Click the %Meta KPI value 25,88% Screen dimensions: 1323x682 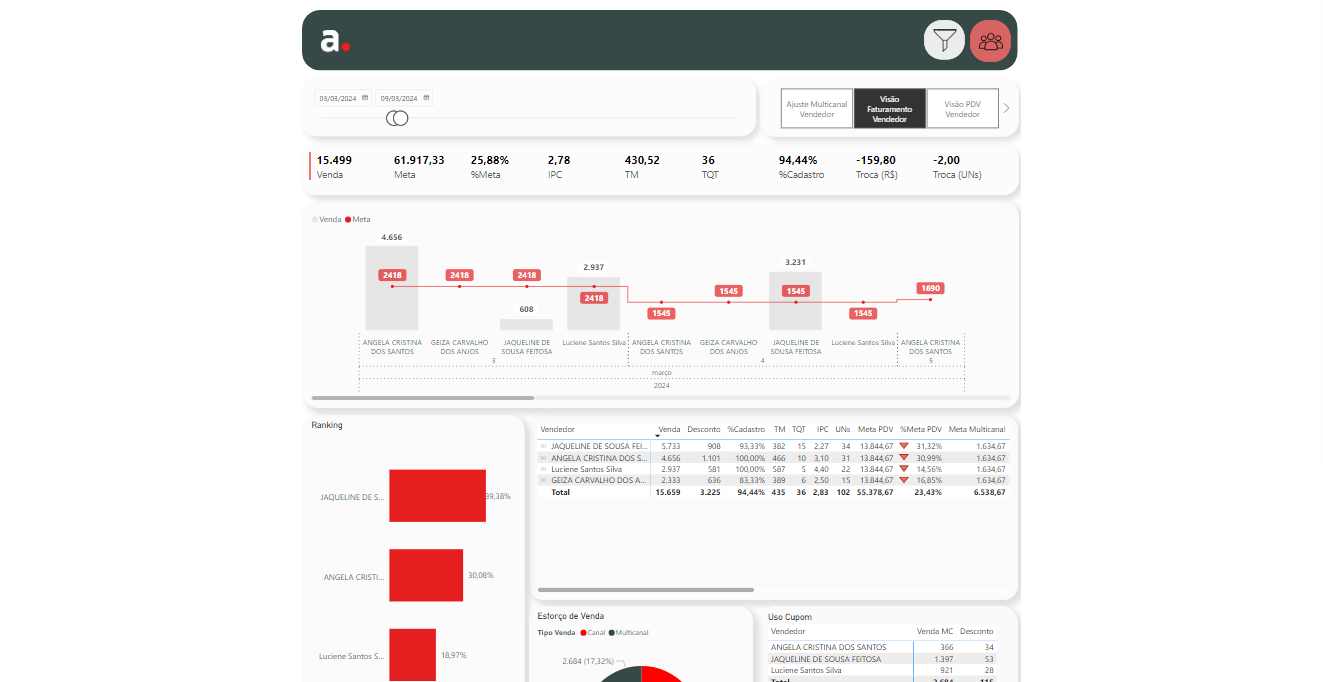(x=490, y=160)
